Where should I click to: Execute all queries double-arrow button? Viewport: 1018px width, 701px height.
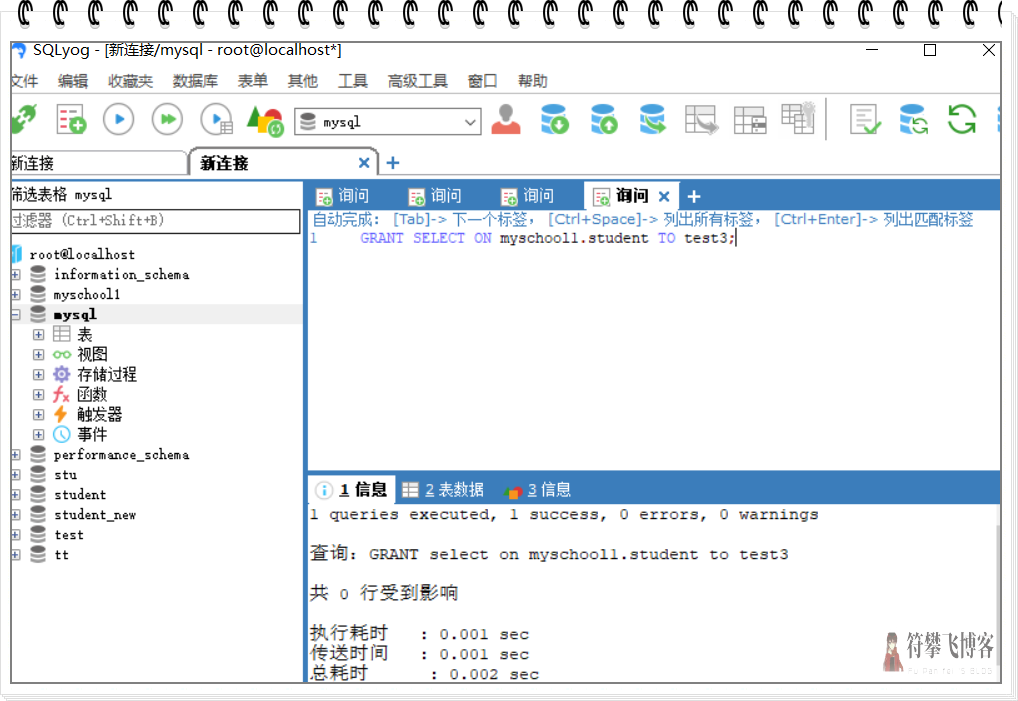coord(168,119)
